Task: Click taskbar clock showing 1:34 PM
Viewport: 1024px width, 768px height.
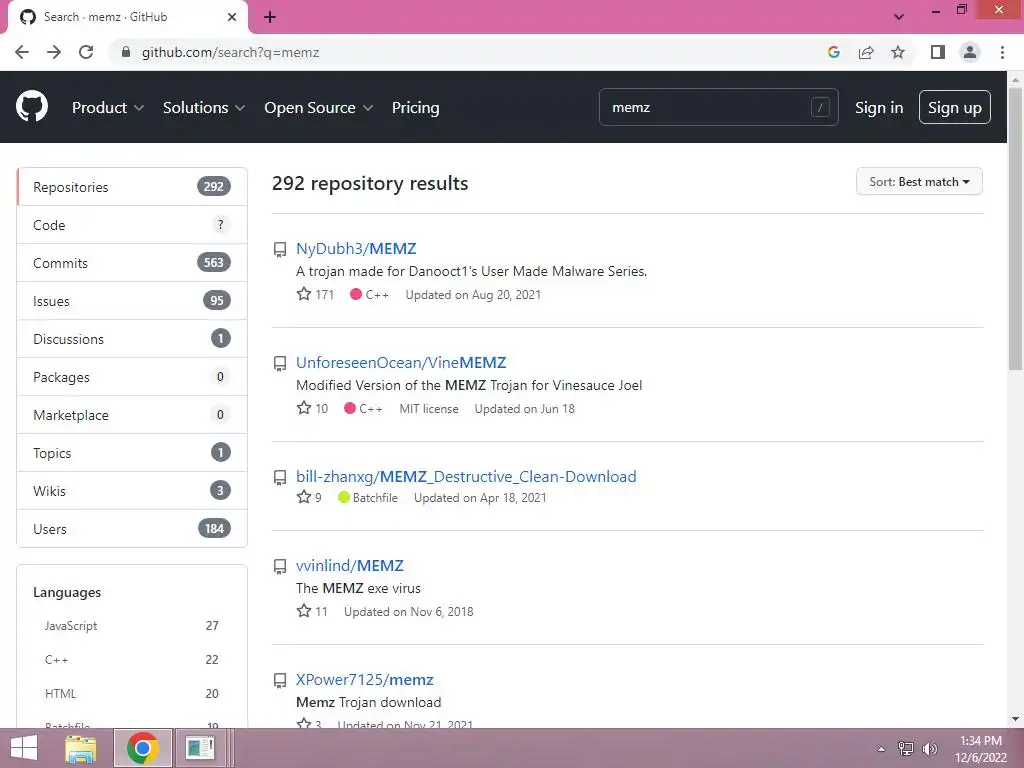Action: (980, 749)
